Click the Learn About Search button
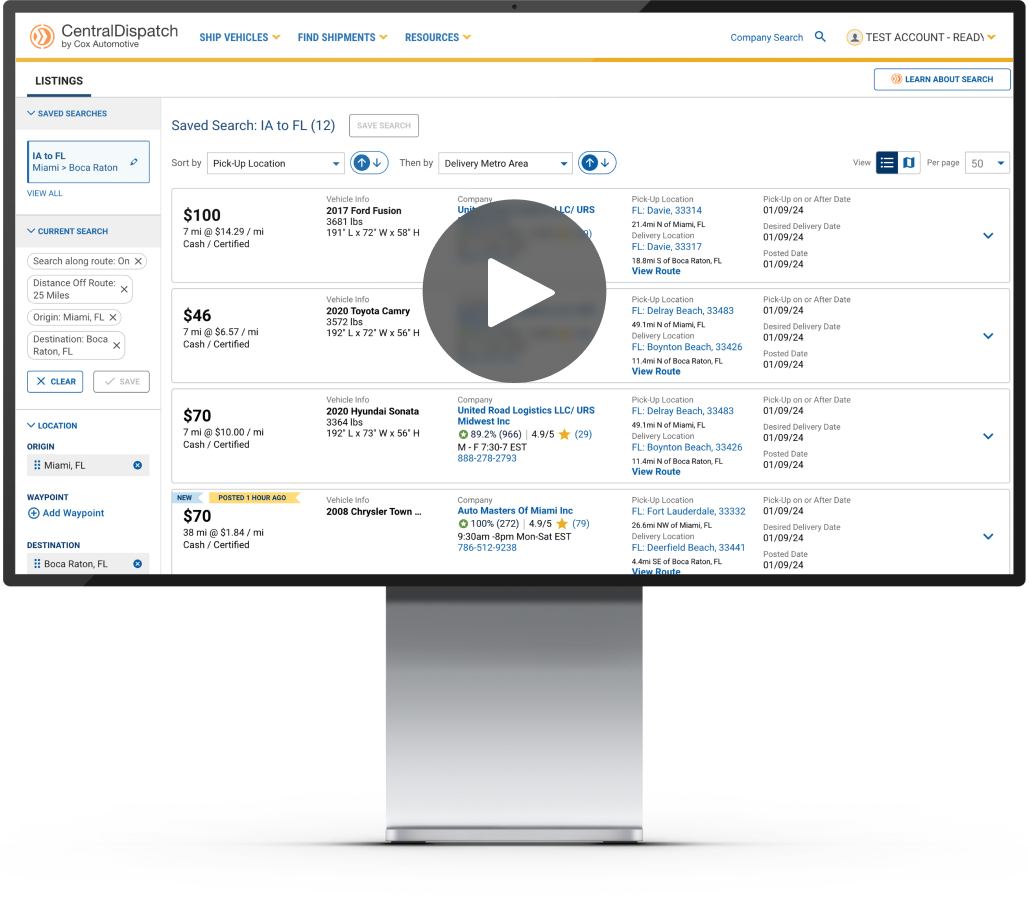1029x897 pixels. tap(942, 79)
